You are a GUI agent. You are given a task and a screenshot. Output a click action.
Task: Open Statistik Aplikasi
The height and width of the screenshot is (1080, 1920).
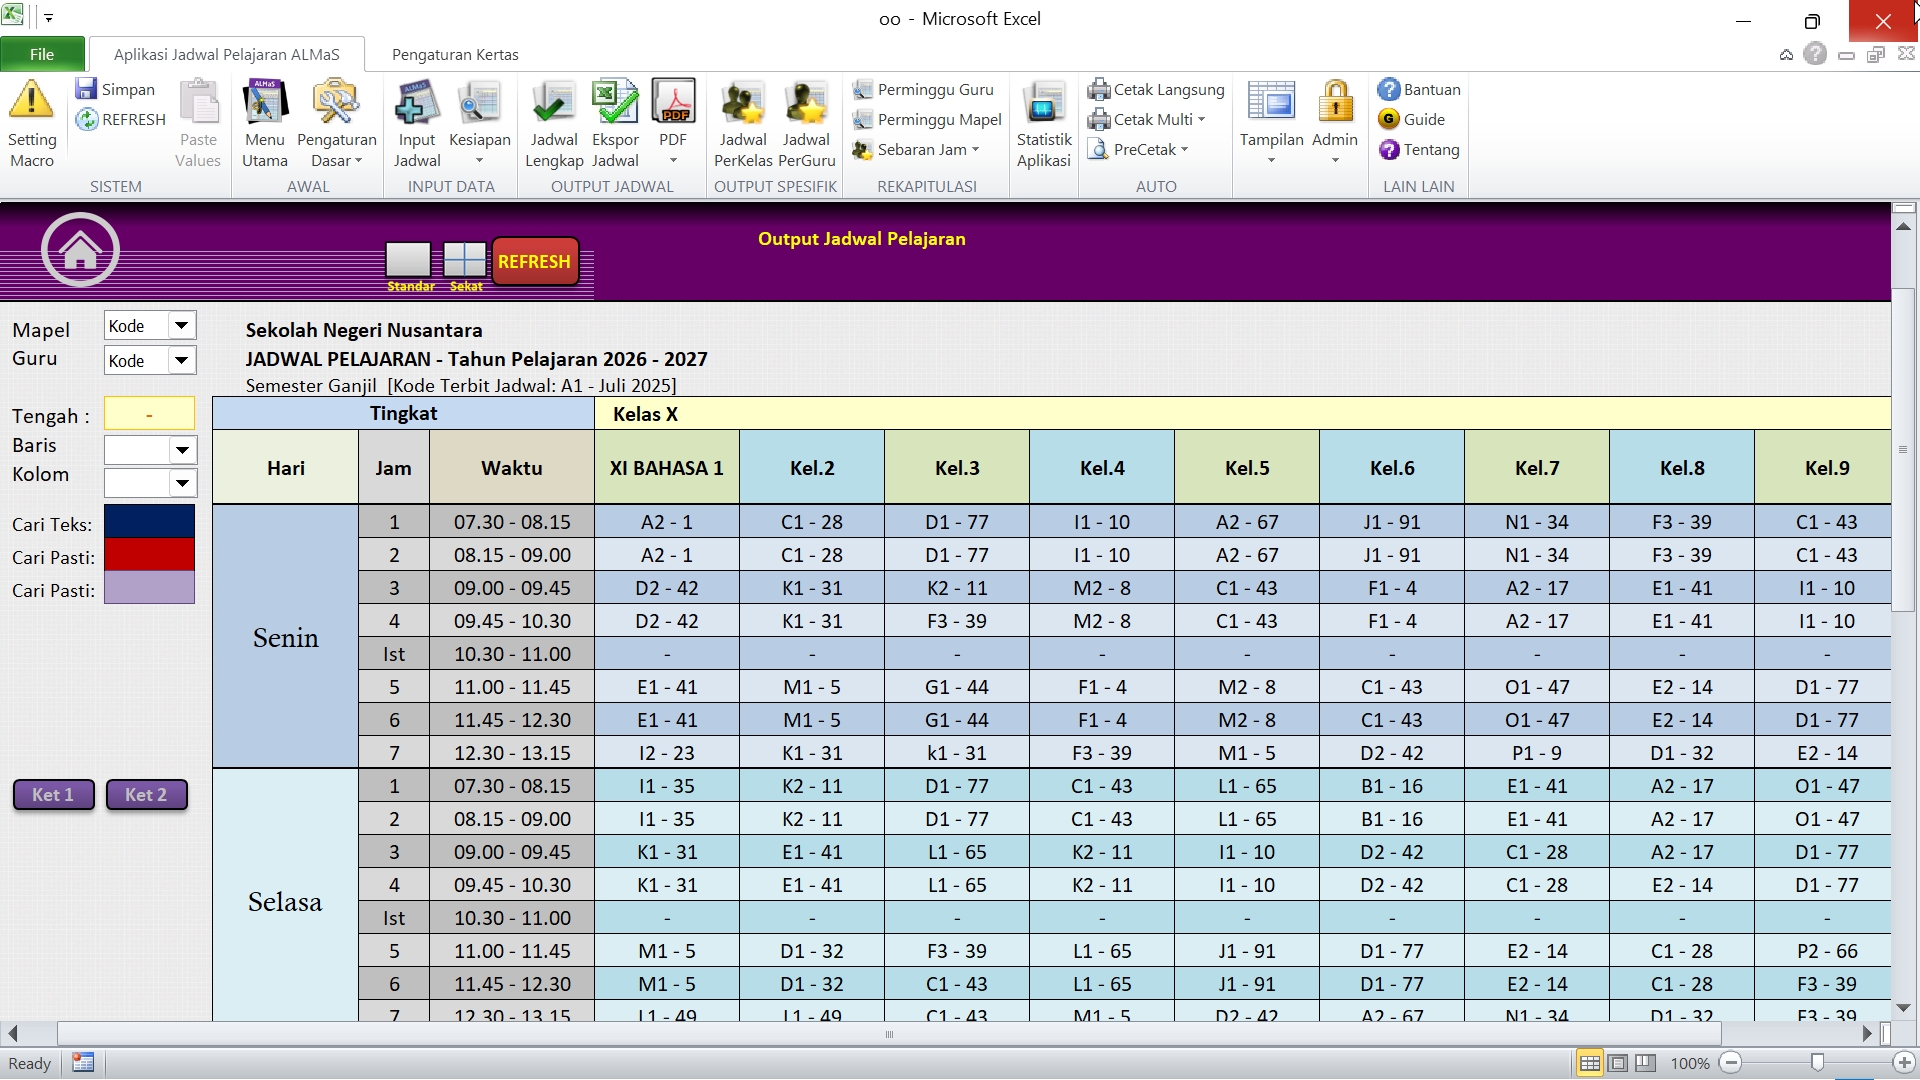[1043, 103]
